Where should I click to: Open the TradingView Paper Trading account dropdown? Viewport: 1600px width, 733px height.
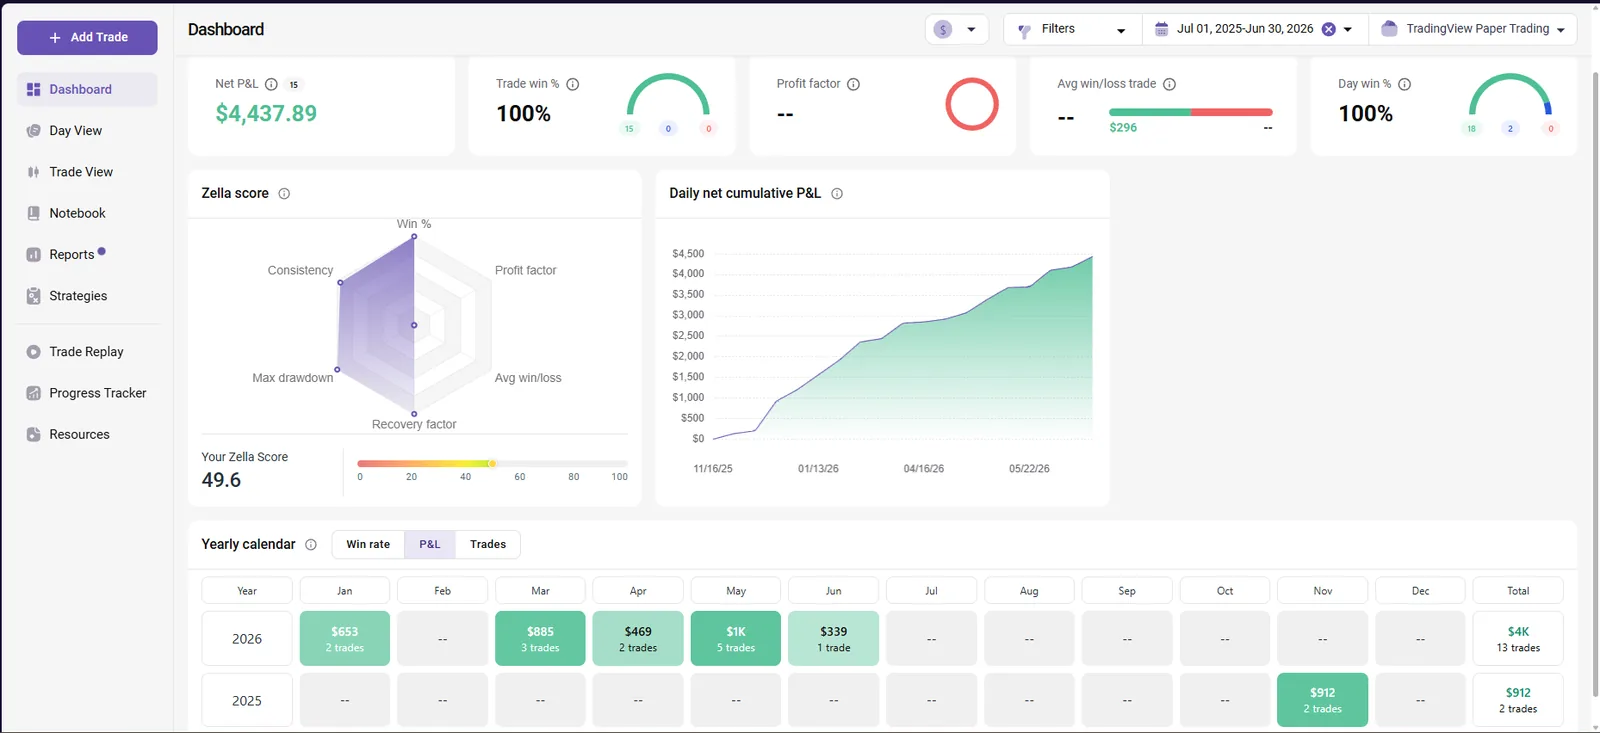coord(1472,29)
